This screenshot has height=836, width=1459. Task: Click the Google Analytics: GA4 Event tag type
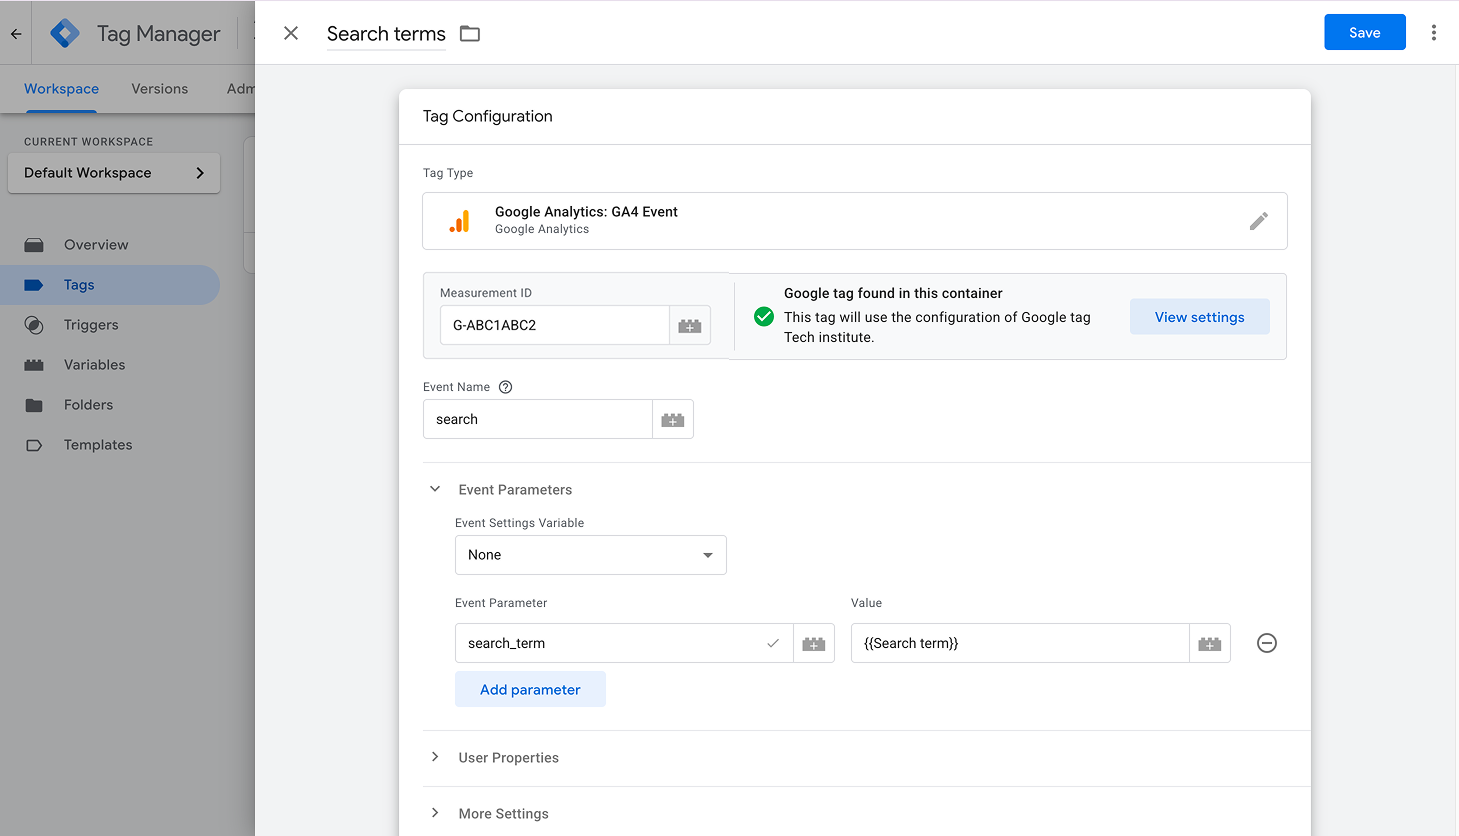click(x=855, y=221)
